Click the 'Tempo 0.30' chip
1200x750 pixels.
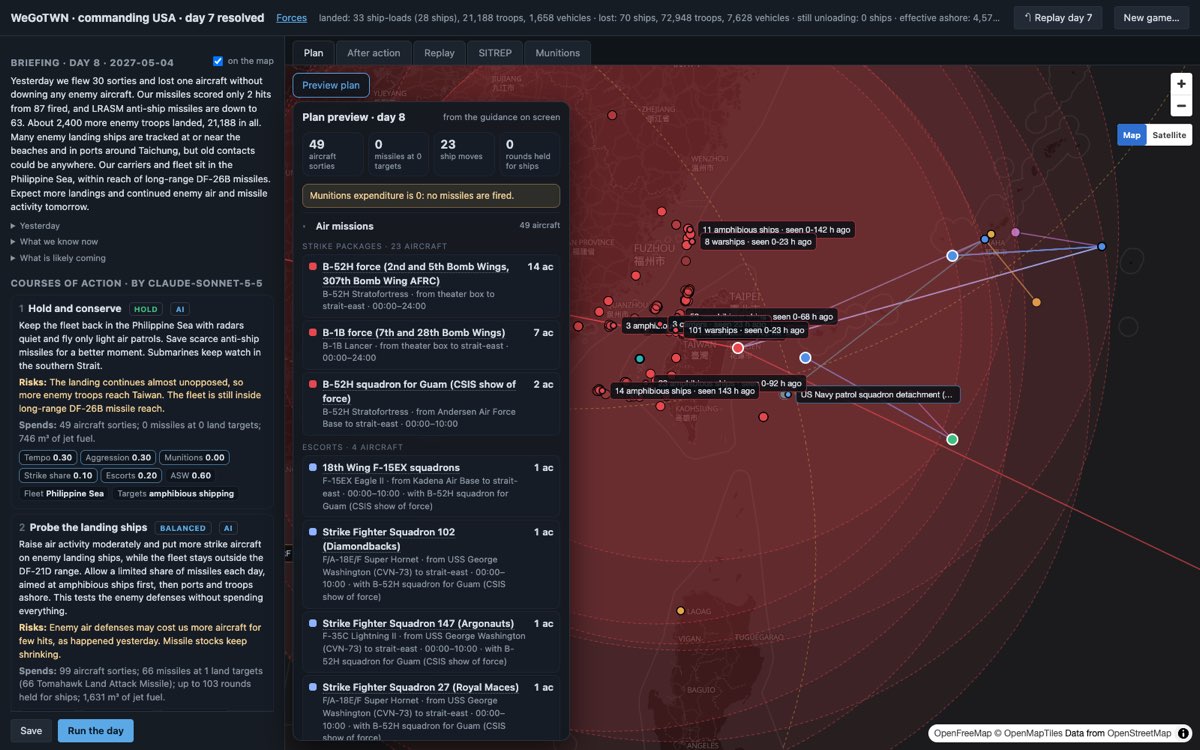click(x=48, y=457)
